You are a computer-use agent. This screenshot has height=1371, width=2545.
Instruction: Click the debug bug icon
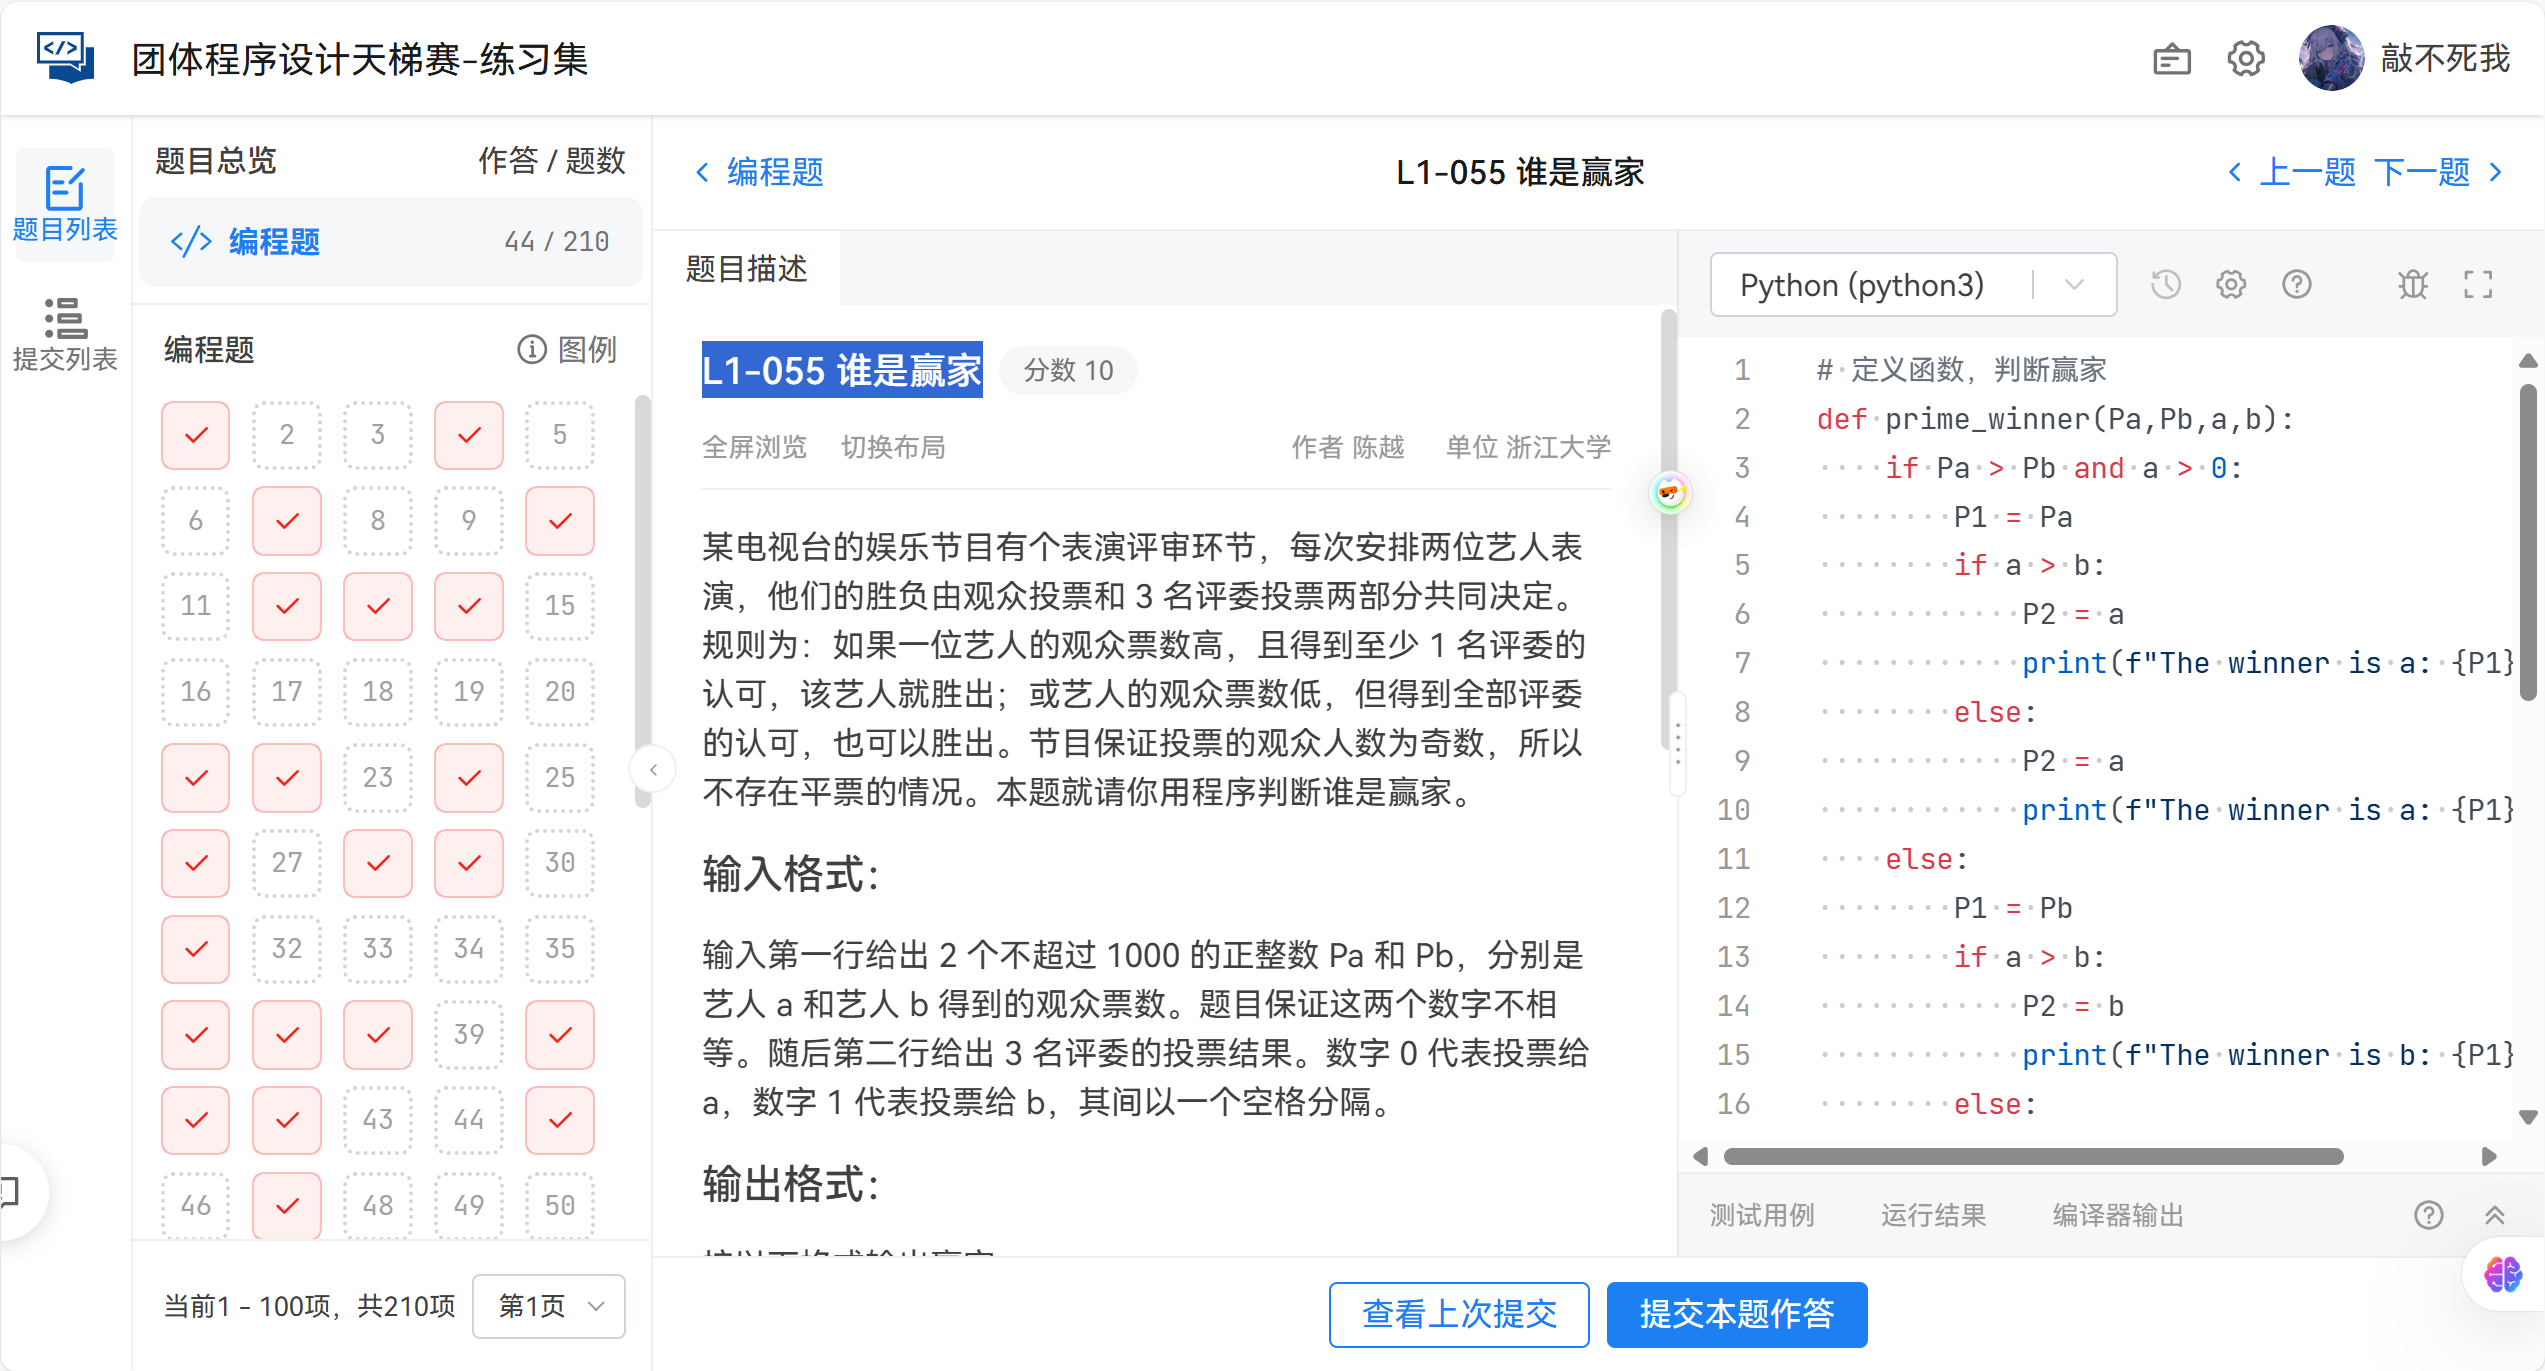pos(2412,285)
